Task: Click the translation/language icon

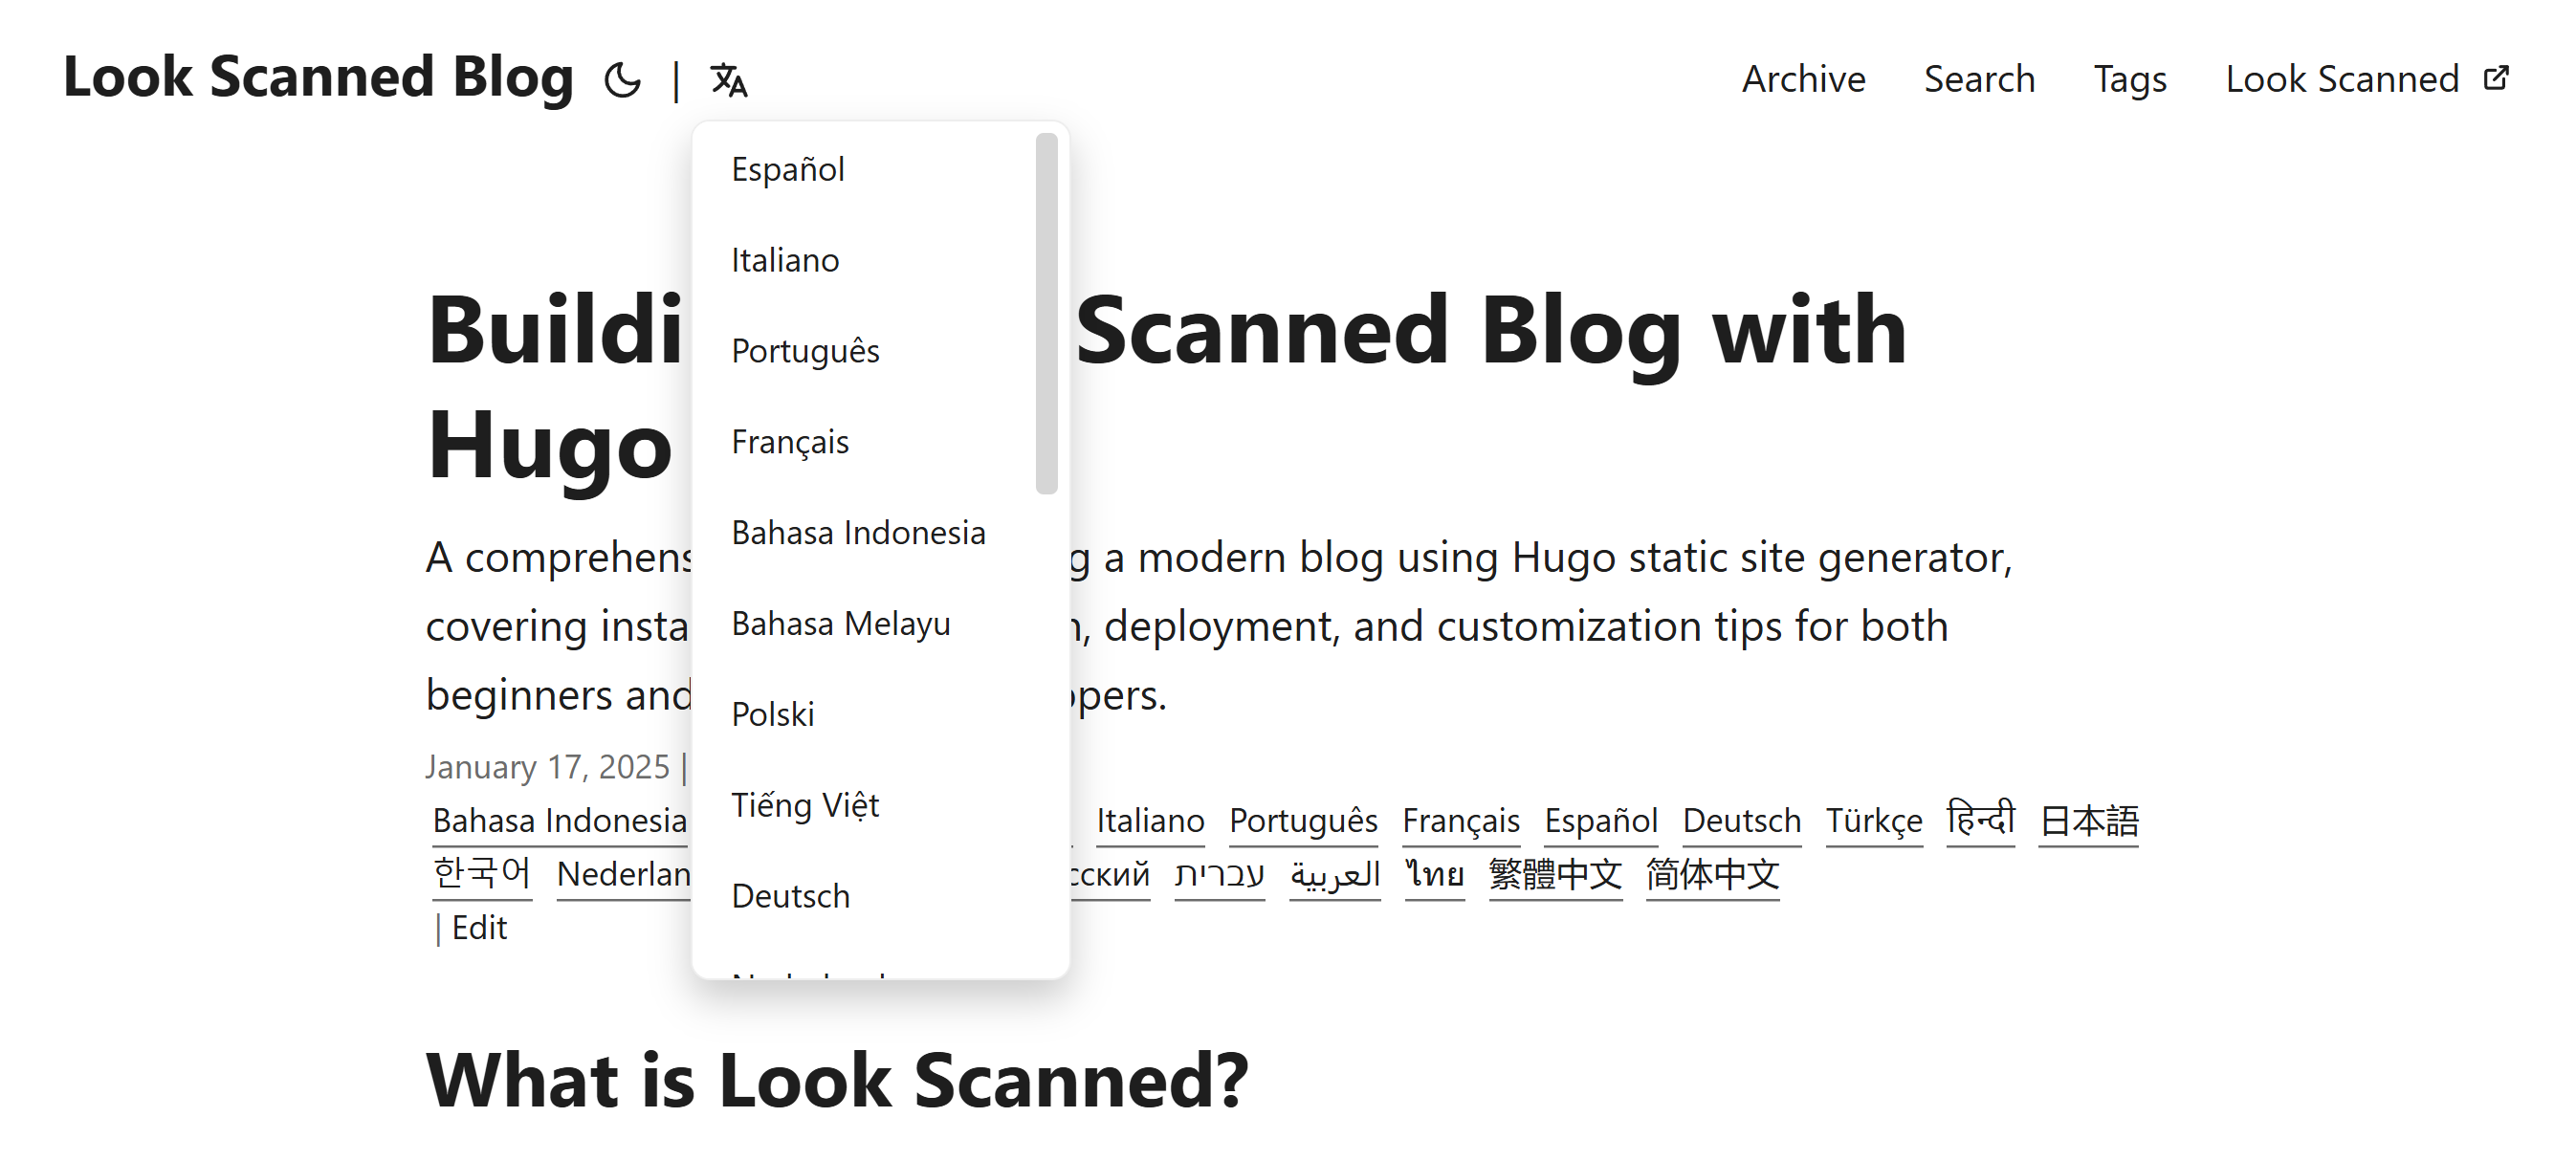Action: [730, 77]
